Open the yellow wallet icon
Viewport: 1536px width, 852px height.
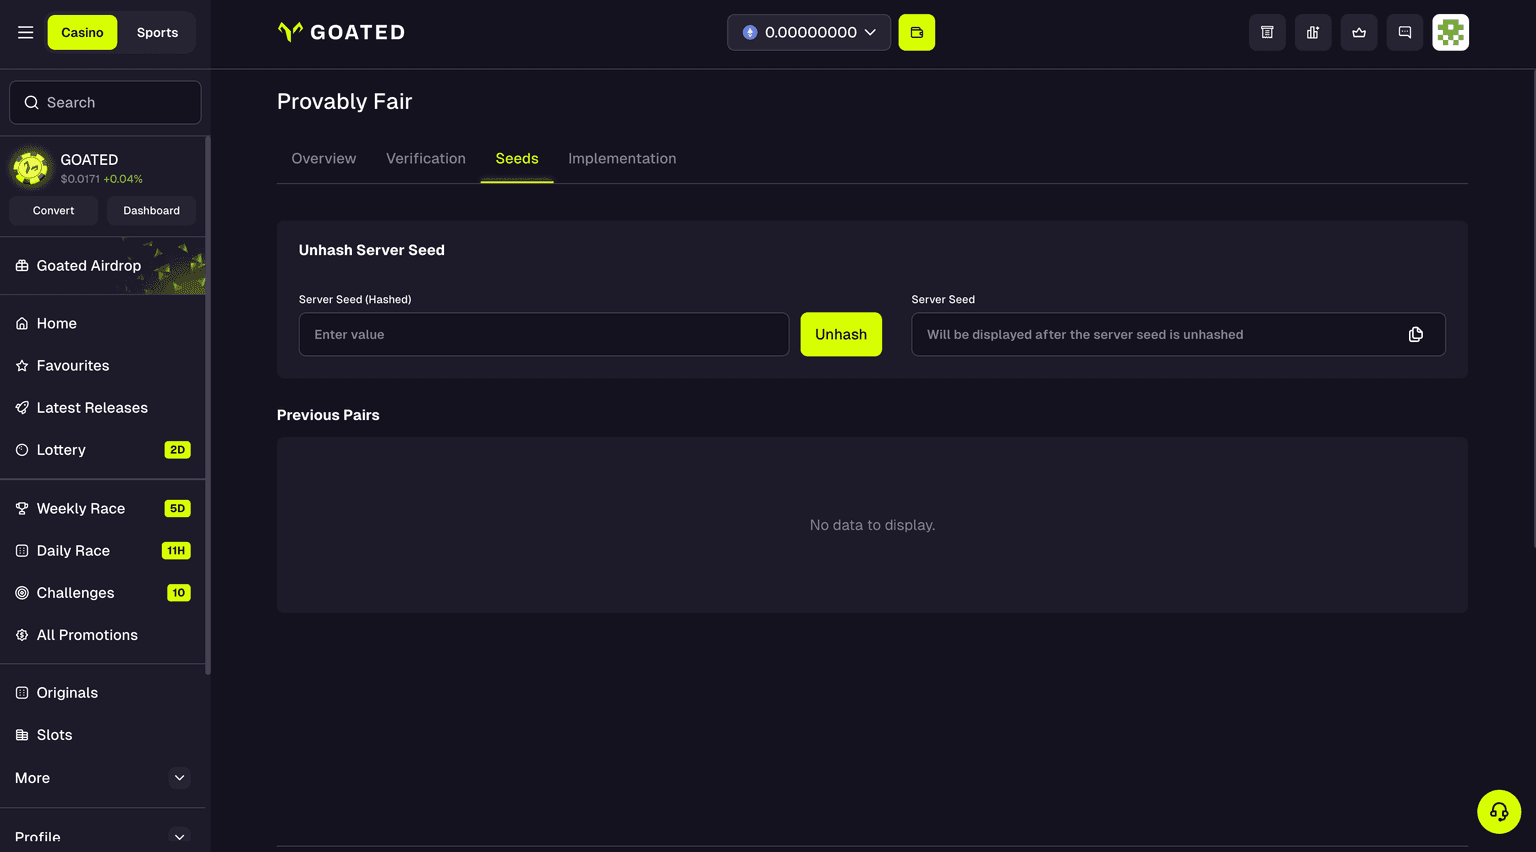click(x=917, y=32)
